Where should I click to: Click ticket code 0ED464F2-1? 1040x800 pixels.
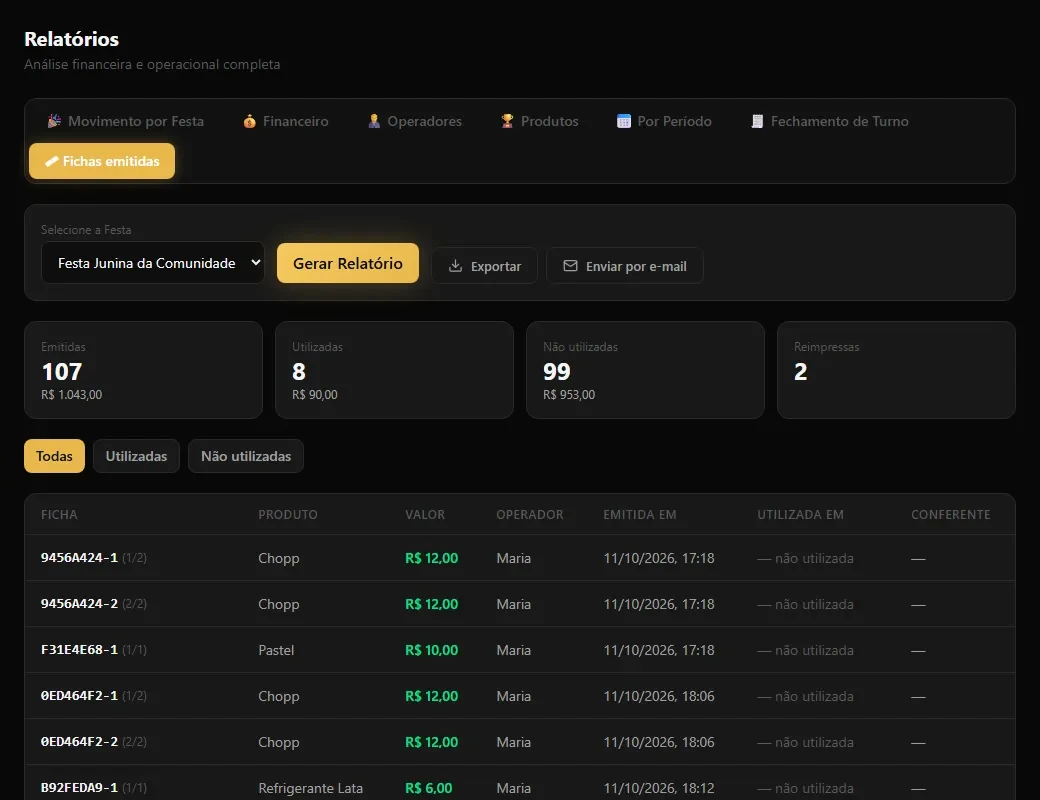point(80,696)
